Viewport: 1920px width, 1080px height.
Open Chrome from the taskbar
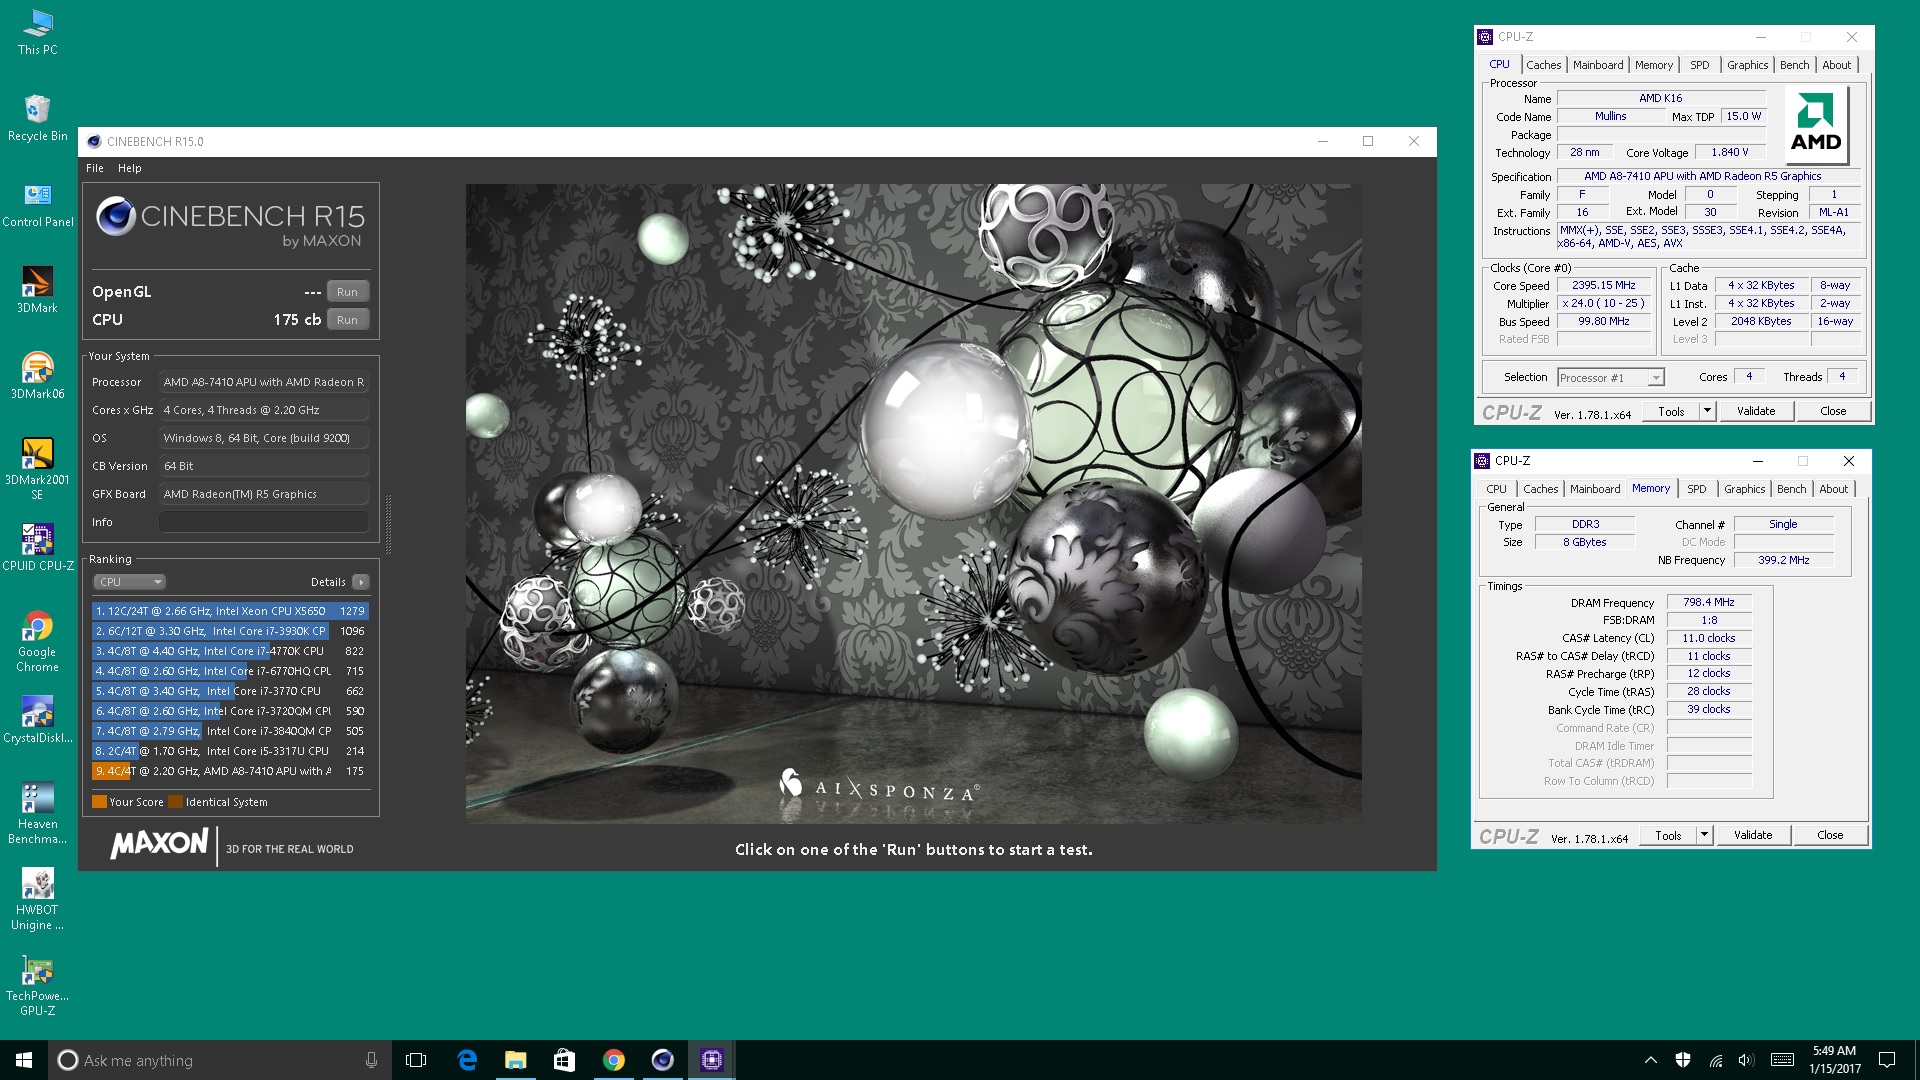click(x=614, y=1060)
